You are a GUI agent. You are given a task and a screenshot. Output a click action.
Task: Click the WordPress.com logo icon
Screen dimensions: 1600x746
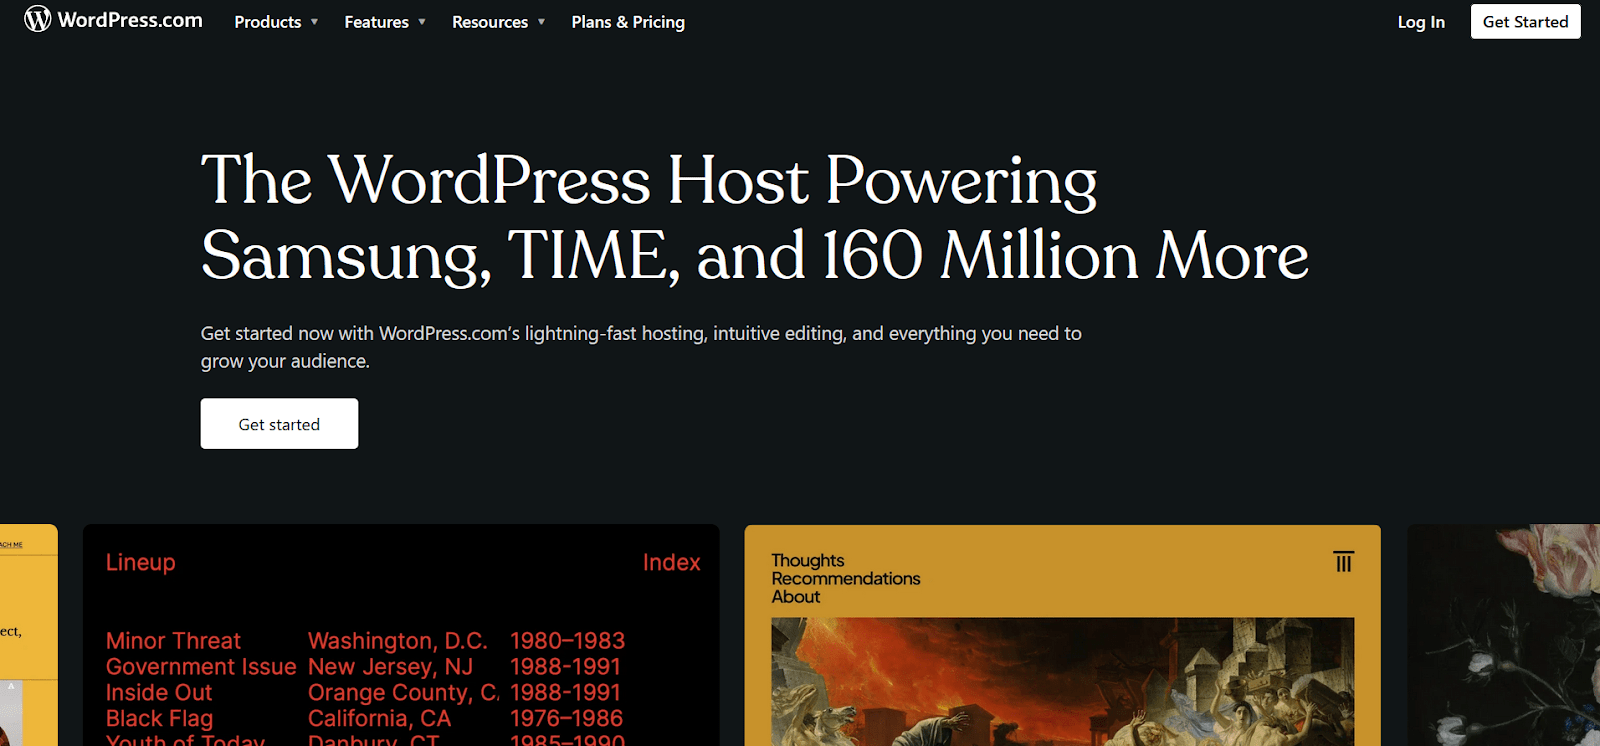tap(37, 19)
